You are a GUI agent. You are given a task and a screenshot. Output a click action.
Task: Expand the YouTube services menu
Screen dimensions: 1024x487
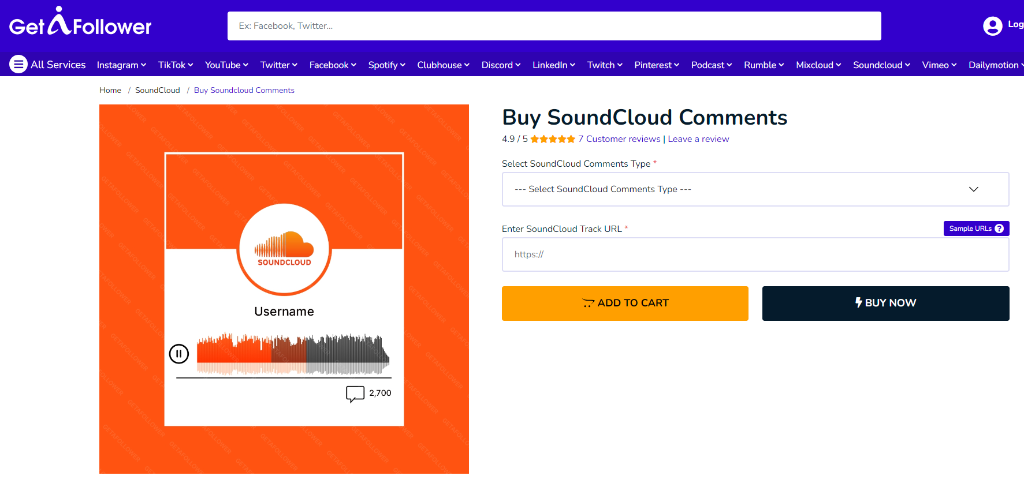point(227,65)
